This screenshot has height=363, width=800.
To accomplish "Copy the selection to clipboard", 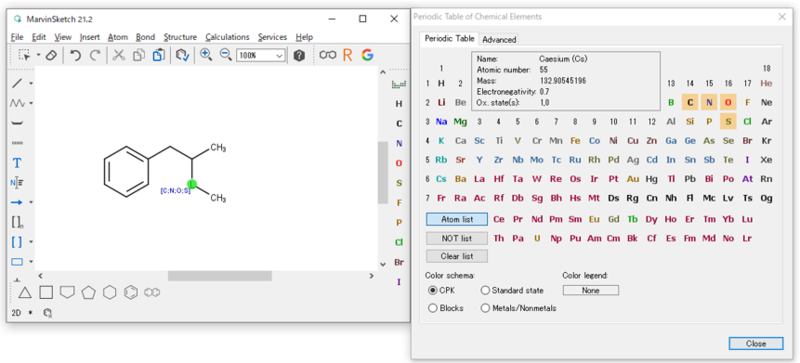I will 139,55.
